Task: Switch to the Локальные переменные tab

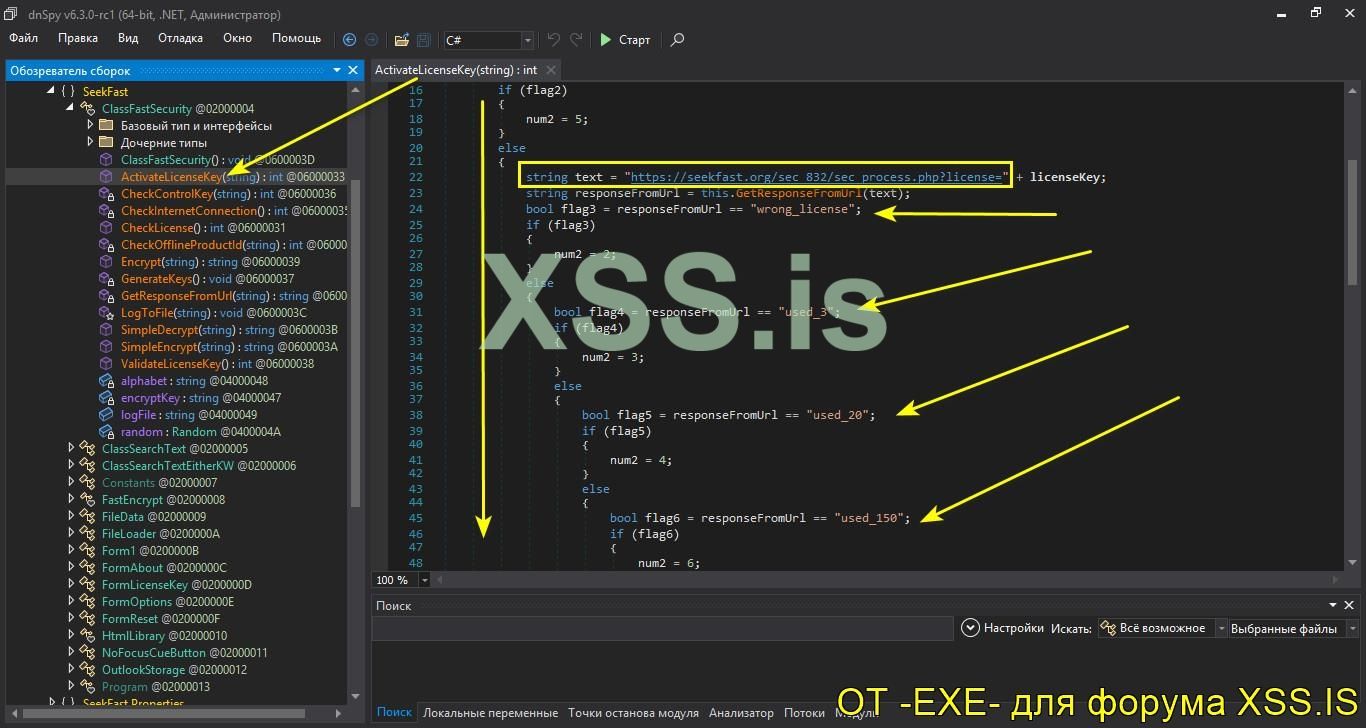Action: tap(490, 713)
